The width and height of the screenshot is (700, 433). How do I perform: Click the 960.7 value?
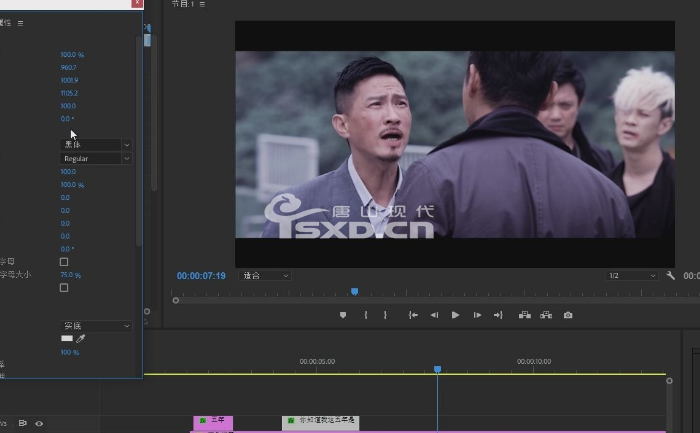tap(68, 67)
